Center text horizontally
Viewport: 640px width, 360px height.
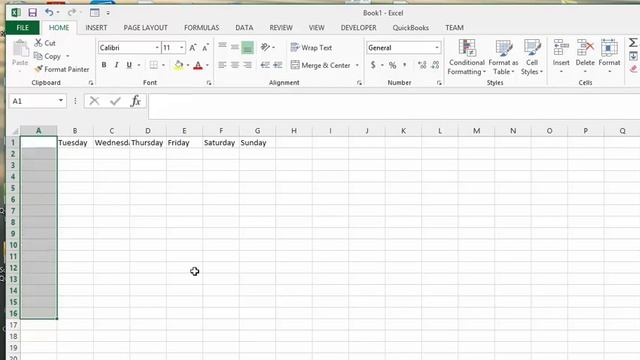[235, 65]
